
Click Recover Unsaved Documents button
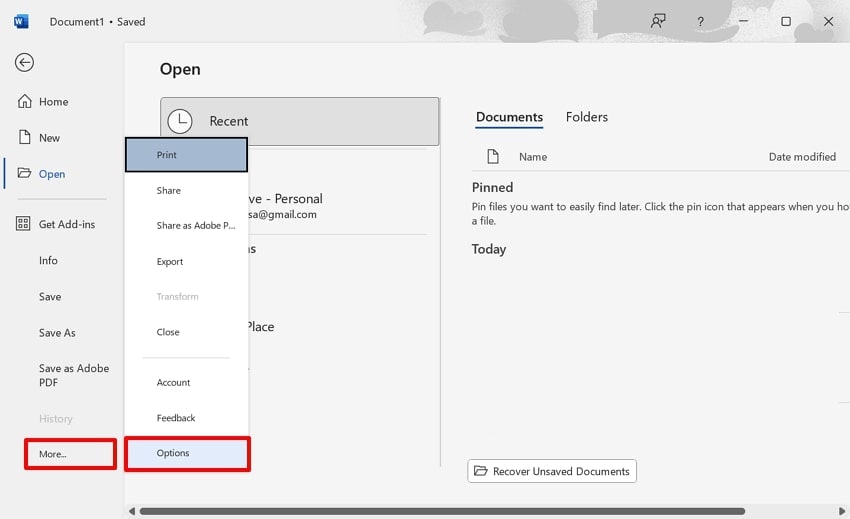552,471
